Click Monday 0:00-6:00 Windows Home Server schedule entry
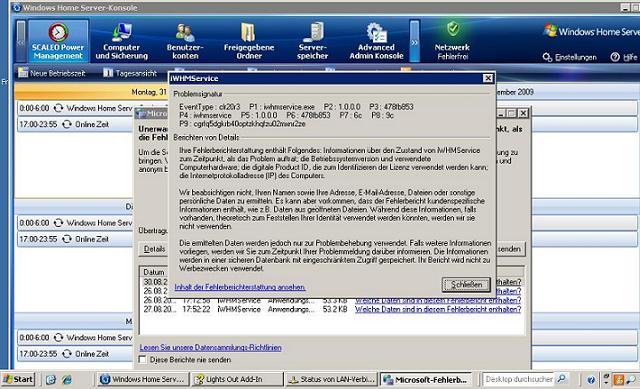This screenshot has width=640, height=389. (76, 108)
